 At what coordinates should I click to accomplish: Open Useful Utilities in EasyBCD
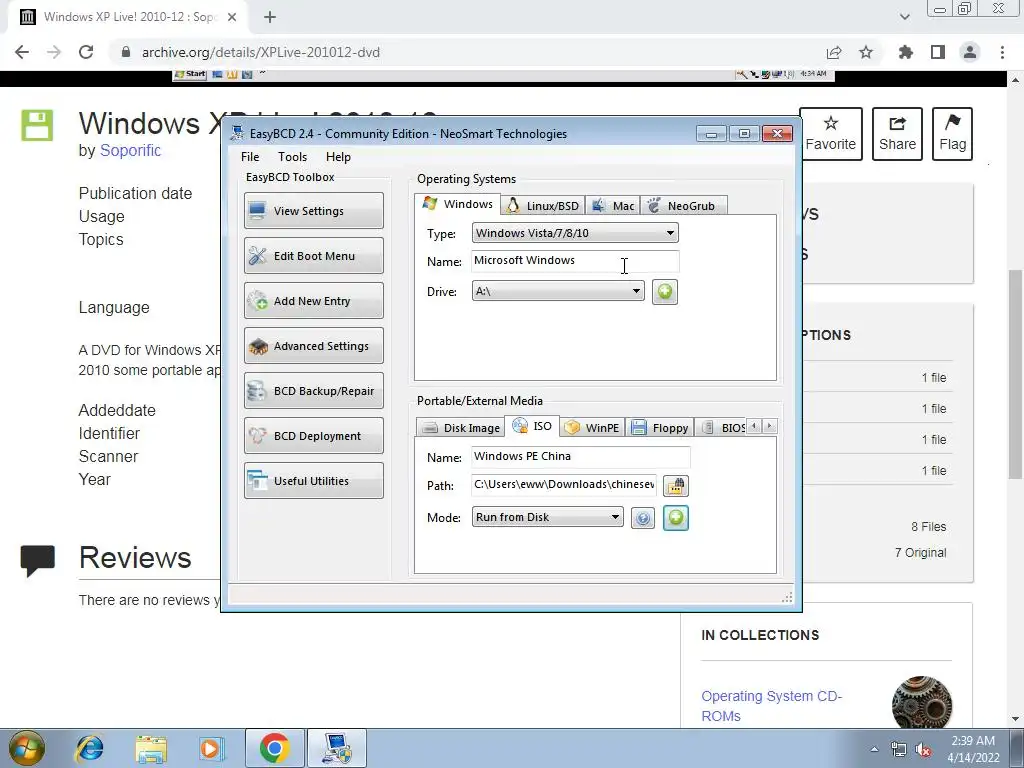313,481
